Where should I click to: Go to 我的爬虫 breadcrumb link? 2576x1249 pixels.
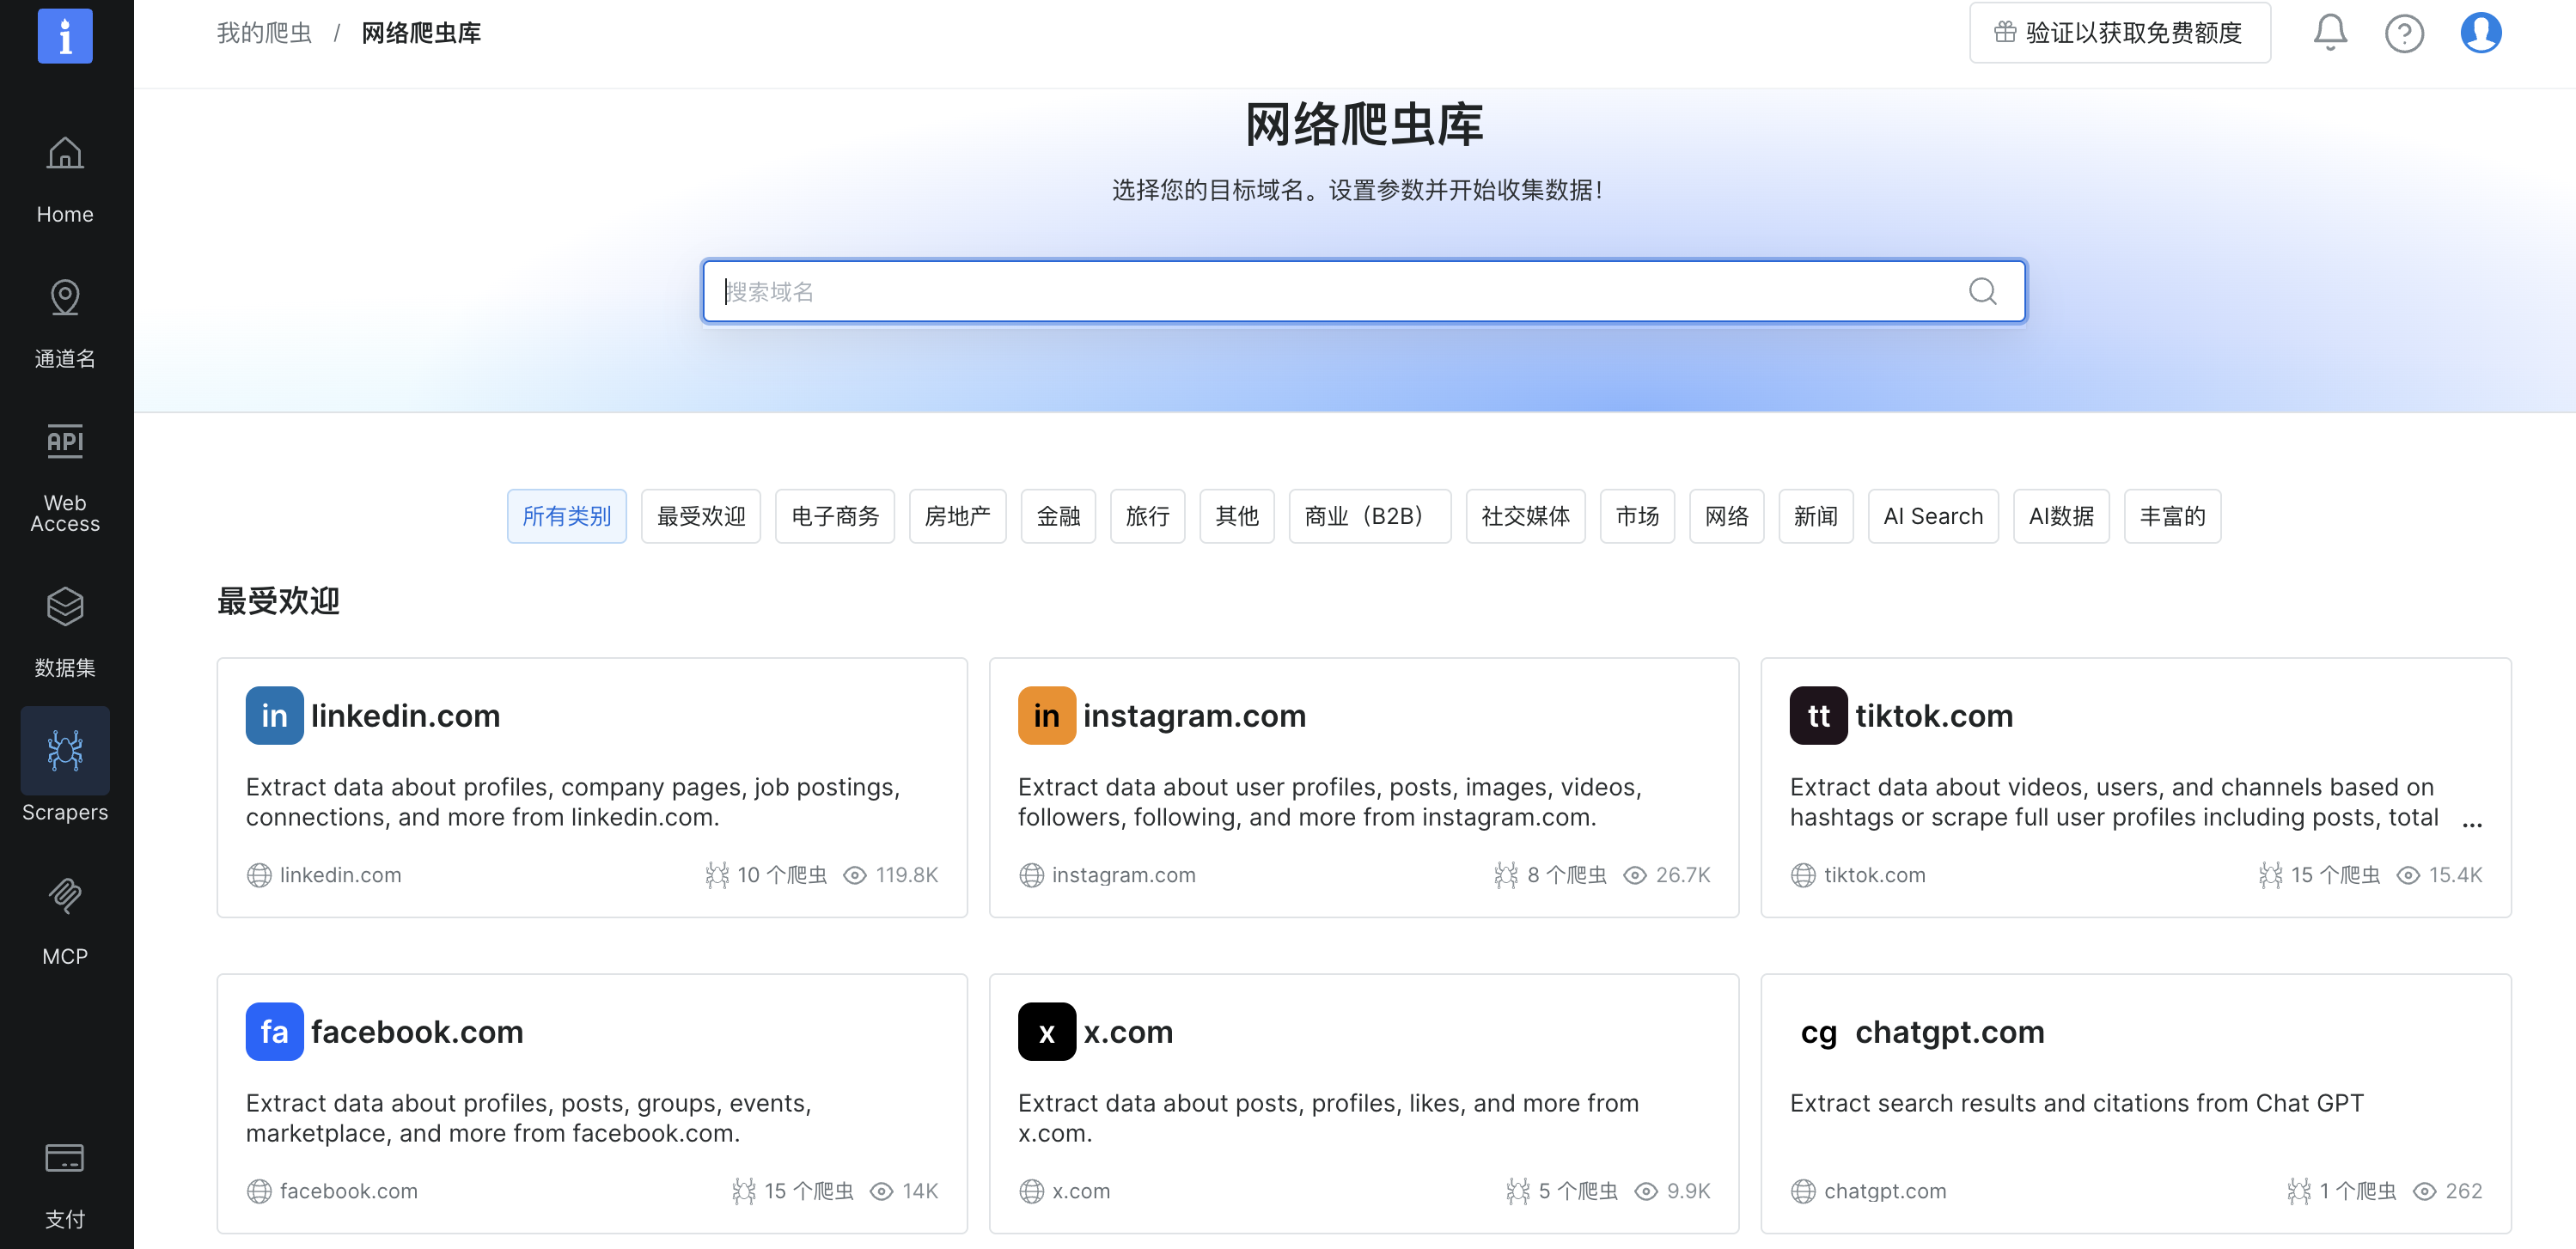pyautogui.click(x=264, y=33)
